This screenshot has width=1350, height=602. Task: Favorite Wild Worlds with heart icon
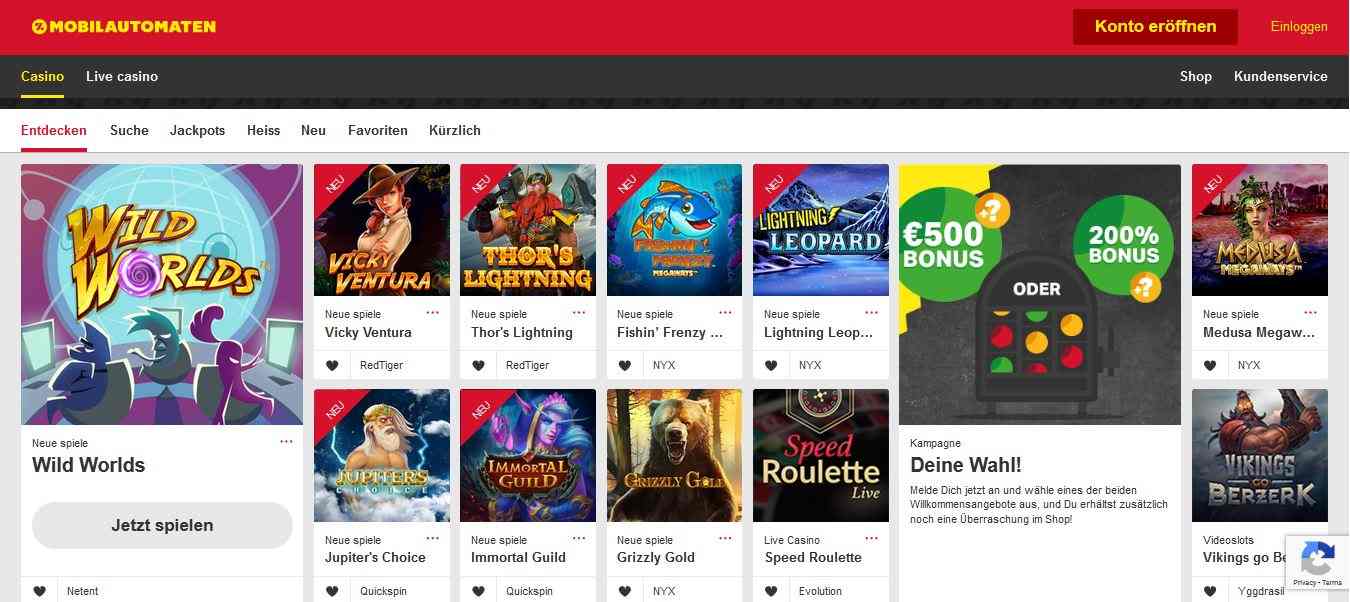pos(39,591)
